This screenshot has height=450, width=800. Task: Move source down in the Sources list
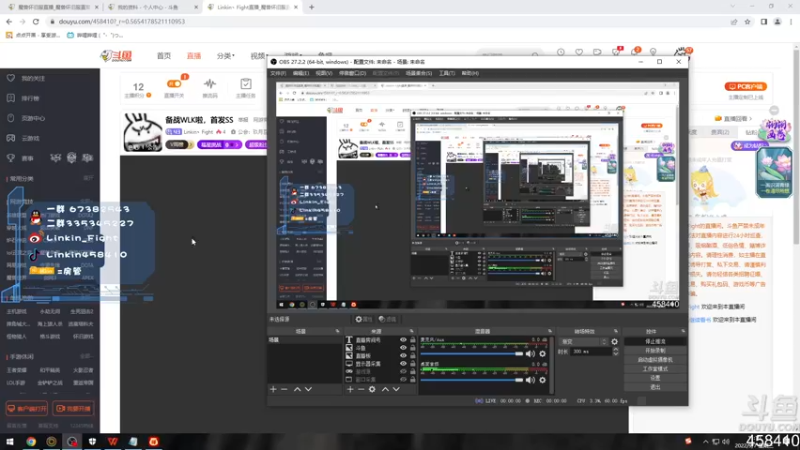click(396, 389)
